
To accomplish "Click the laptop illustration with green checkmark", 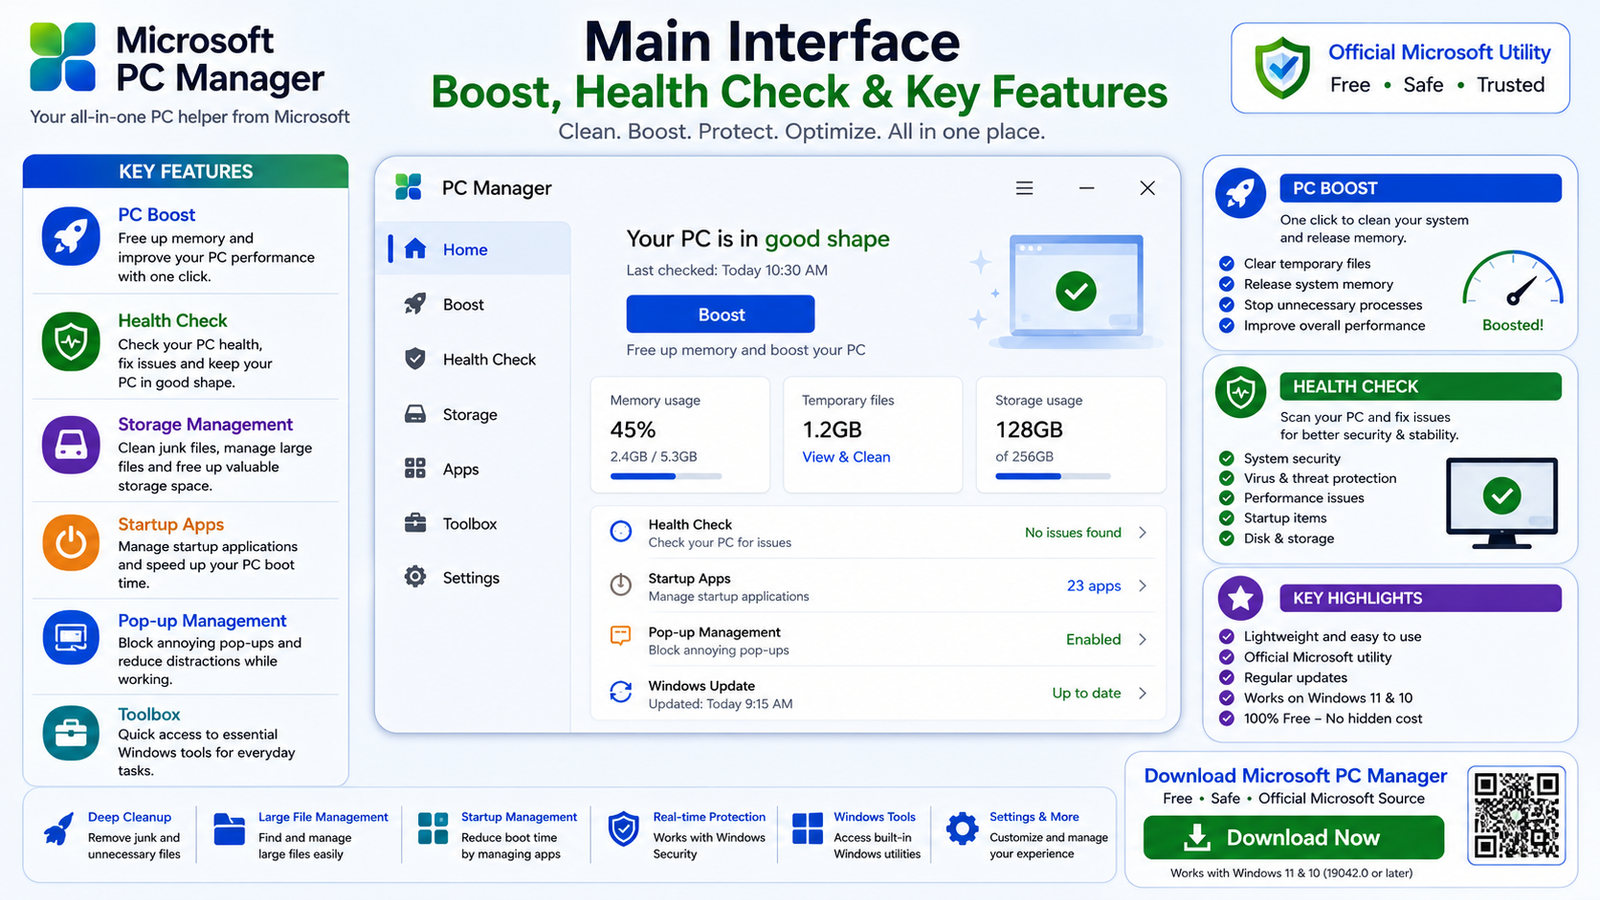I will point(1076,290).
